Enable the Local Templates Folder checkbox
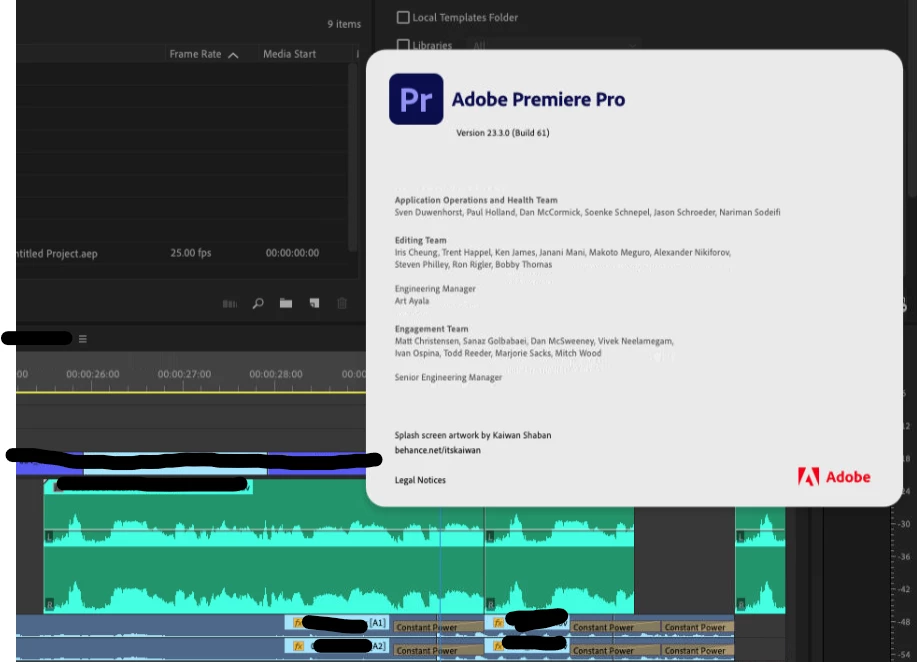This screenshot has width=917, height=662. 403,18
